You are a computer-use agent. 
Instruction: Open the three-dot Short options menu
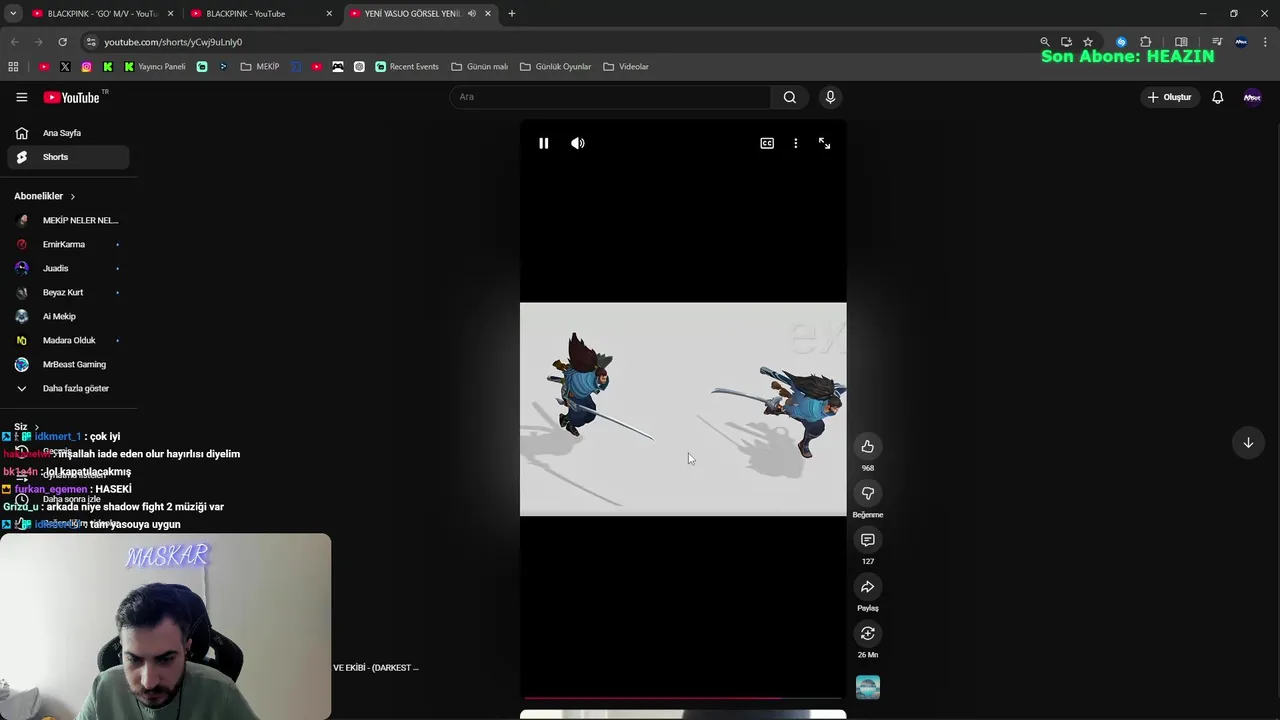[796, 143]
